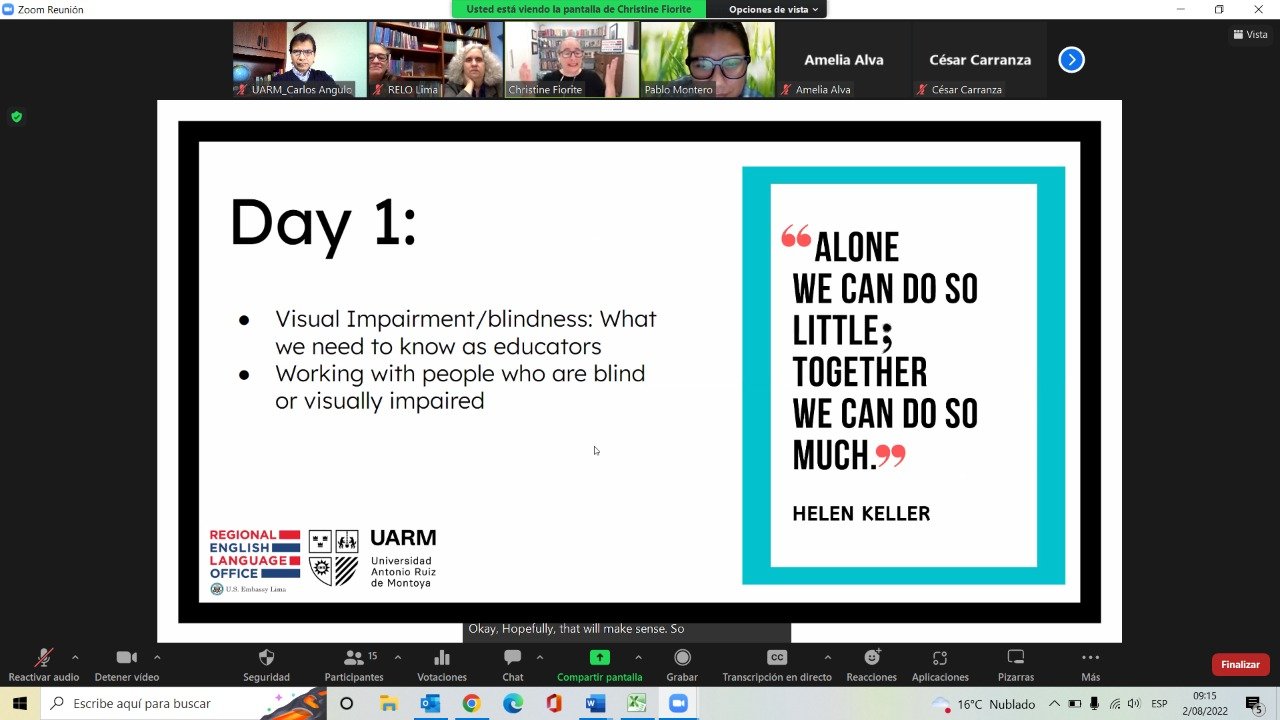Viewport: 1280px width, 720px height.
Task: Click the red Finalizar button
Action: pos(1240,665)
